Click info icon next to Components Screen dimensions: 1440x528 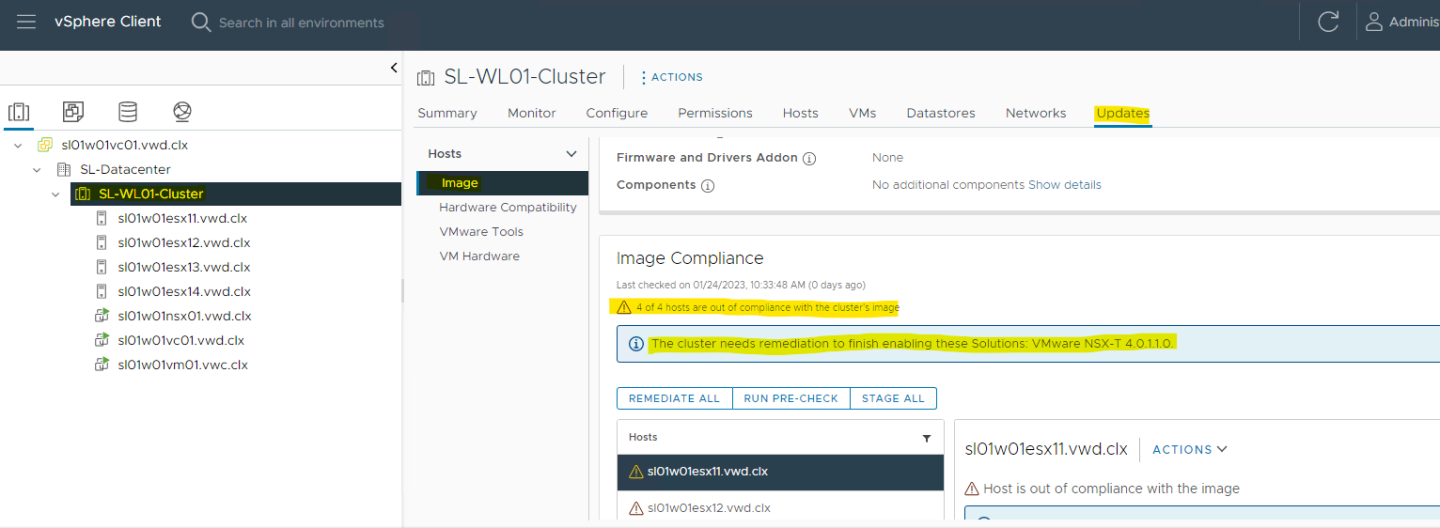click(708, 186)
